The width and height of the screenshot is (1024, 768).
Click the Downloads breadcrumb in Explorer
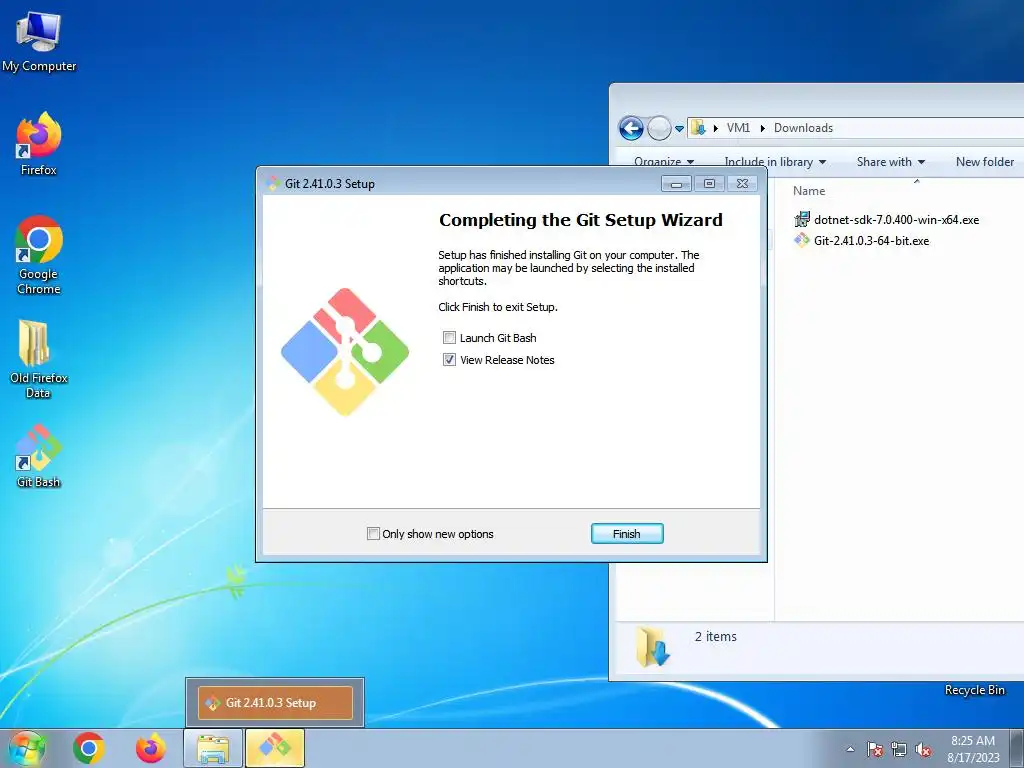pyautogui.click(x=803, y=128)
